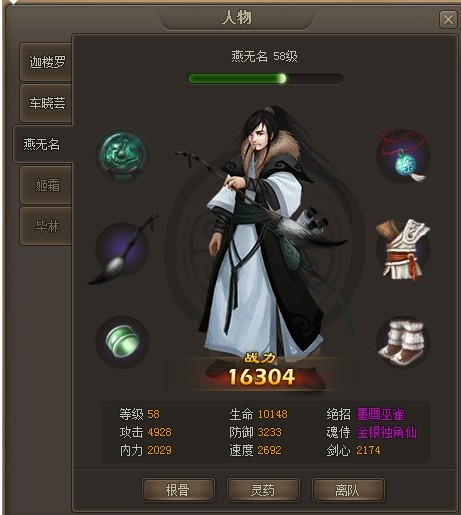Open the 金银独角仙 soul servant link
The image size is (461, 515).
click(x=387, y=432)
